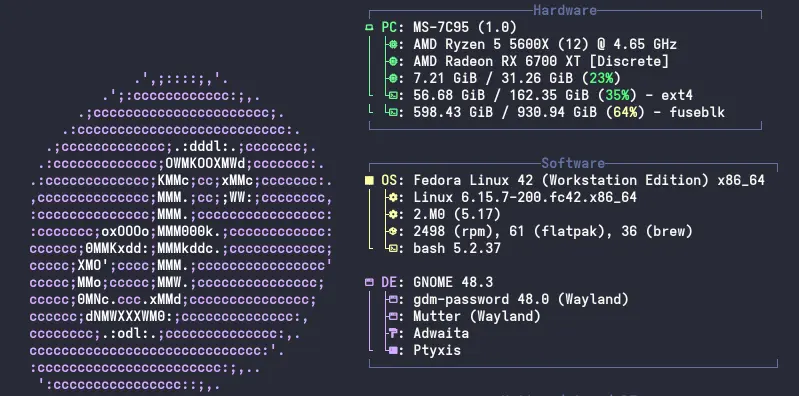The height and width of the screenshot is (396, 799).
Task: Click the Fedora ASCII art logo
Action: 181,232
